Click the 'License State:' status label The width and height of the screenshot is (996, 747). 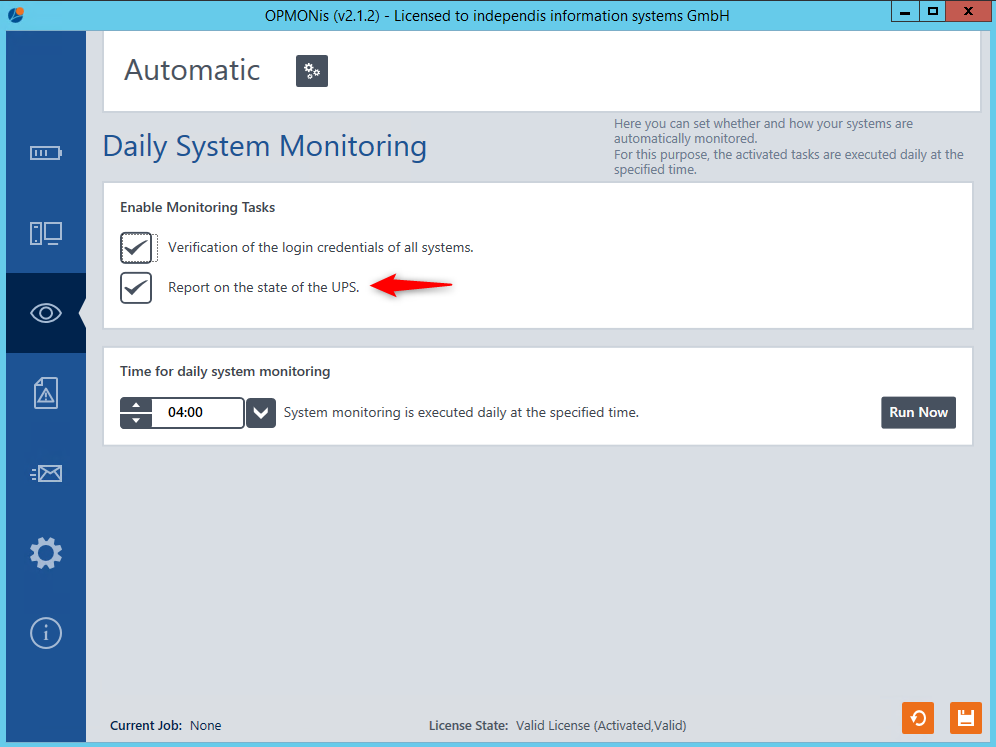469,725
